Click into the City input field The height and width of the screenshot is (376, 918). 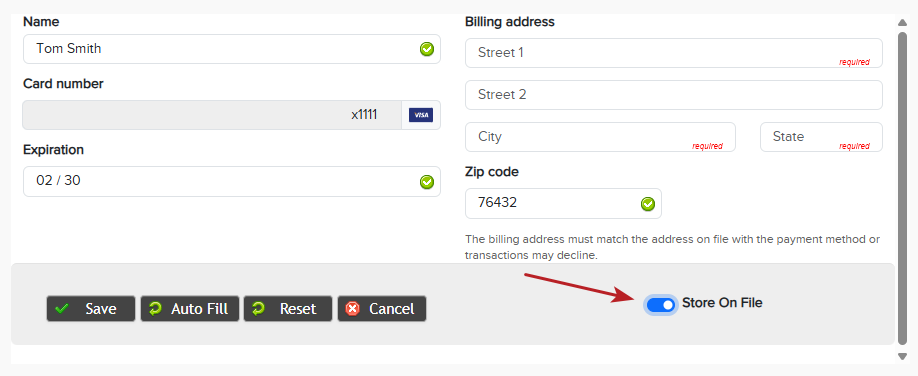pyautogui.click(x=600, y=137)
